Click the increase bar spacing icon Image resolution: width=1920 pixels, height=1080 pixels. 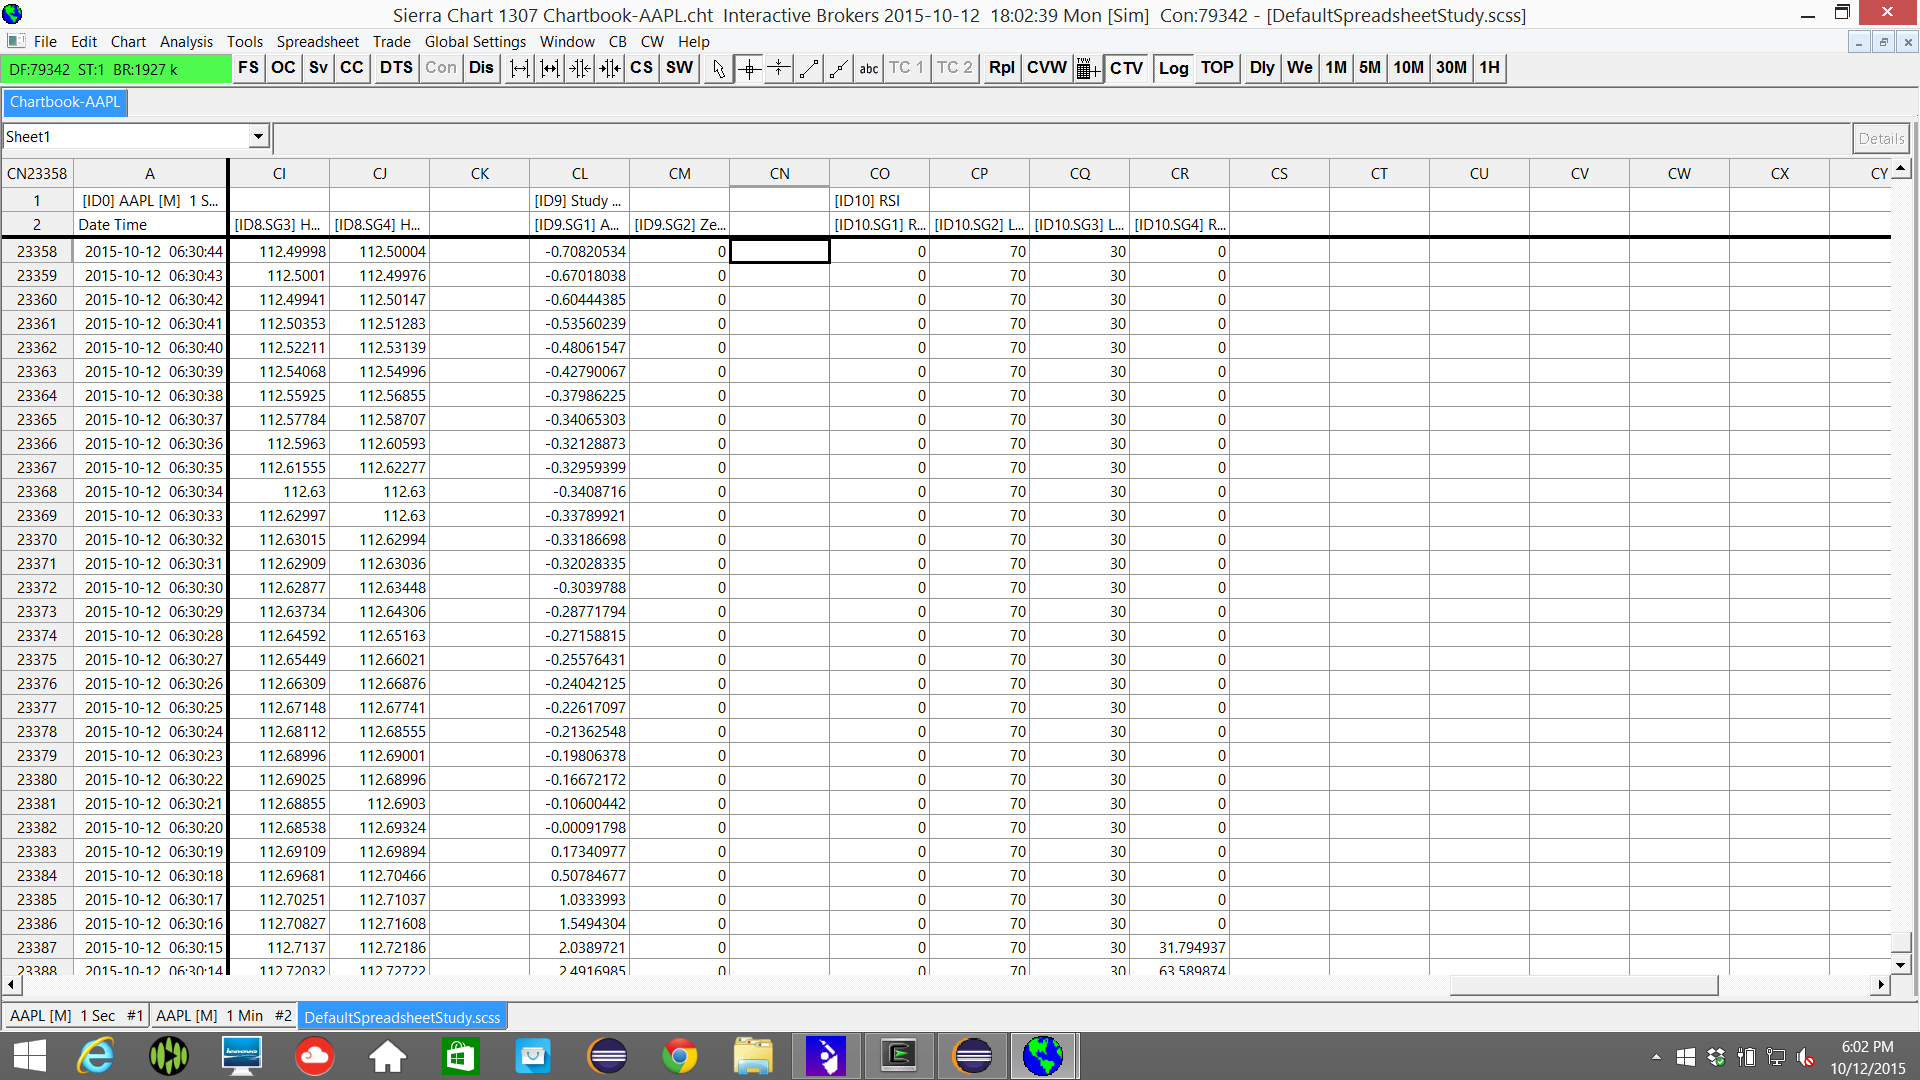519,68
